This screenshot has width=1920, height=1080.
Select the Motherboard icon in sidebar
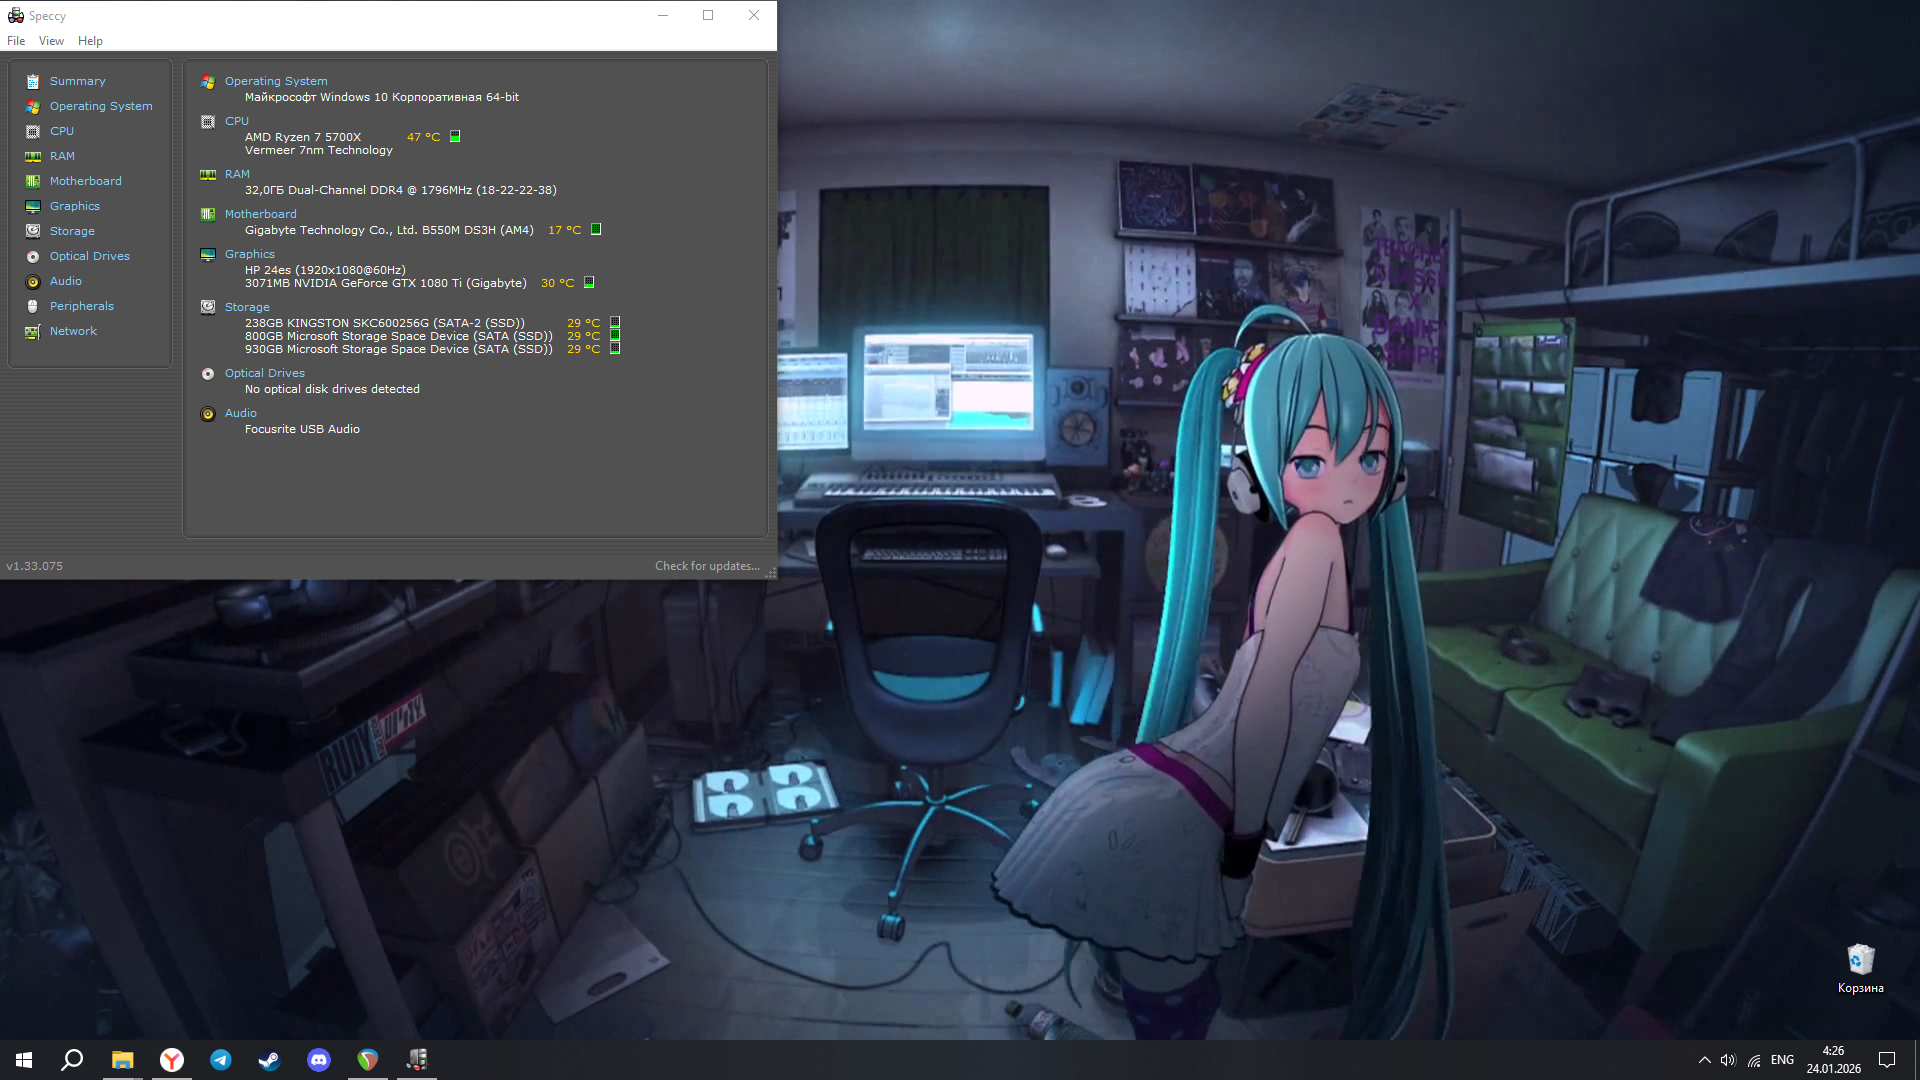pyautogui.click(x=33, y=181)
